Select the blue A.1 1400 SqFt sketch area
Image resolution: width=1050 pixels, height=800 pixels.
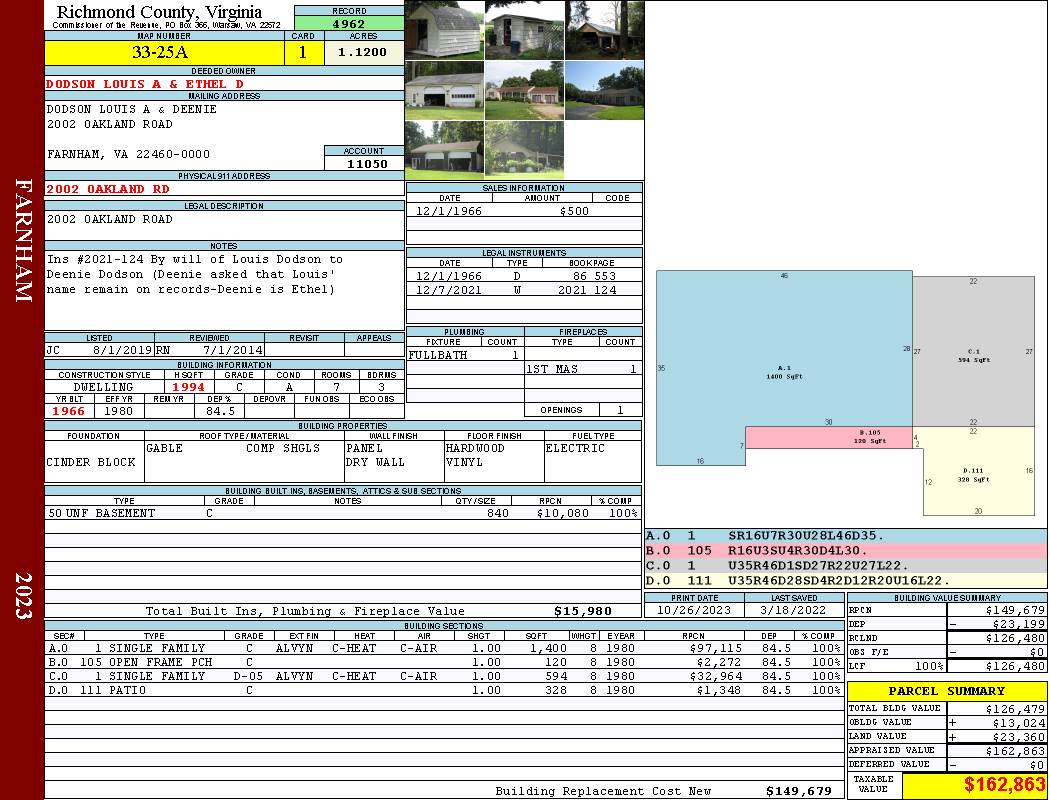[780, 372]
